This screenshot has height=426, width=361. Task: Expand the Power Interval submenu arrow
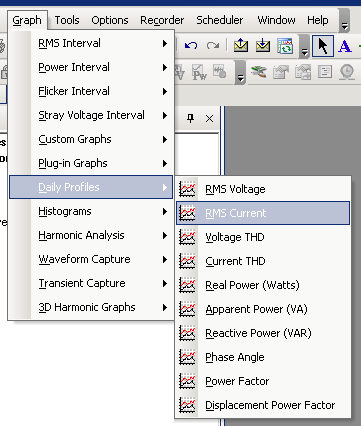point(165,67)
